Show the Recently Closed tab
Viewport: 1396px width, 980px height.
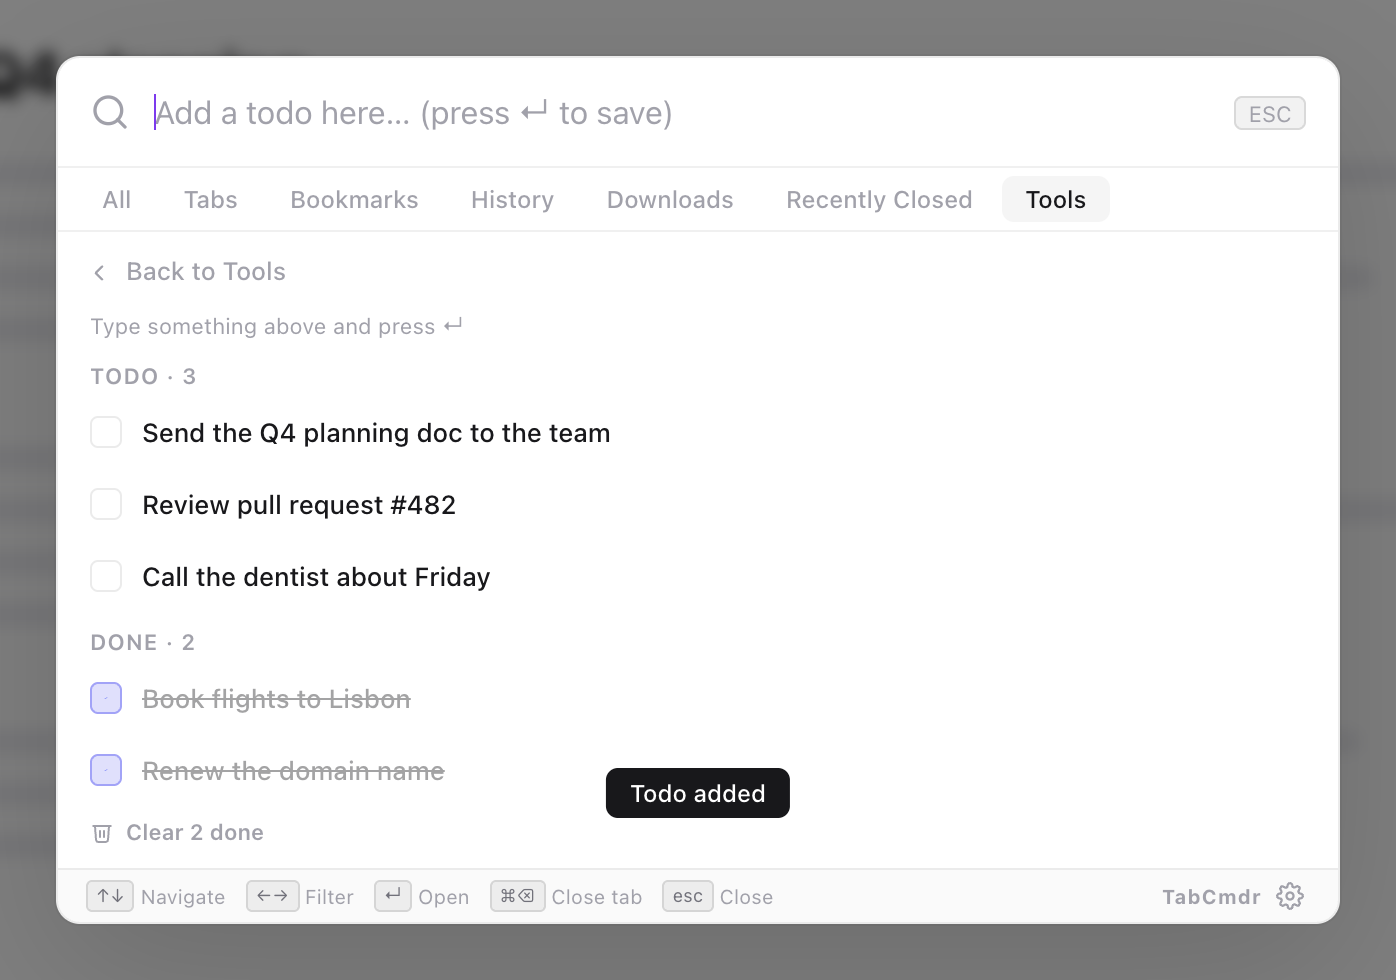coord(879,199)
